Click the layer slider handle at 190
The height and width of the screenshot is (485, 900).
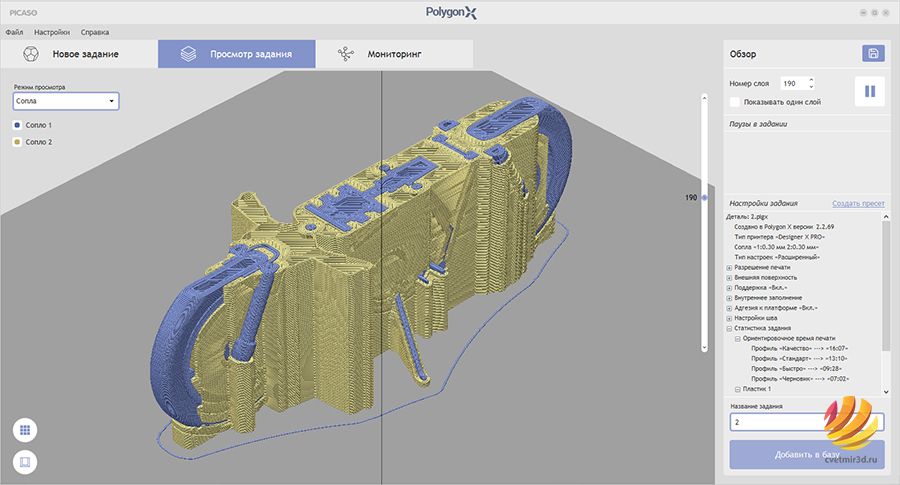[x=705, y=197]
